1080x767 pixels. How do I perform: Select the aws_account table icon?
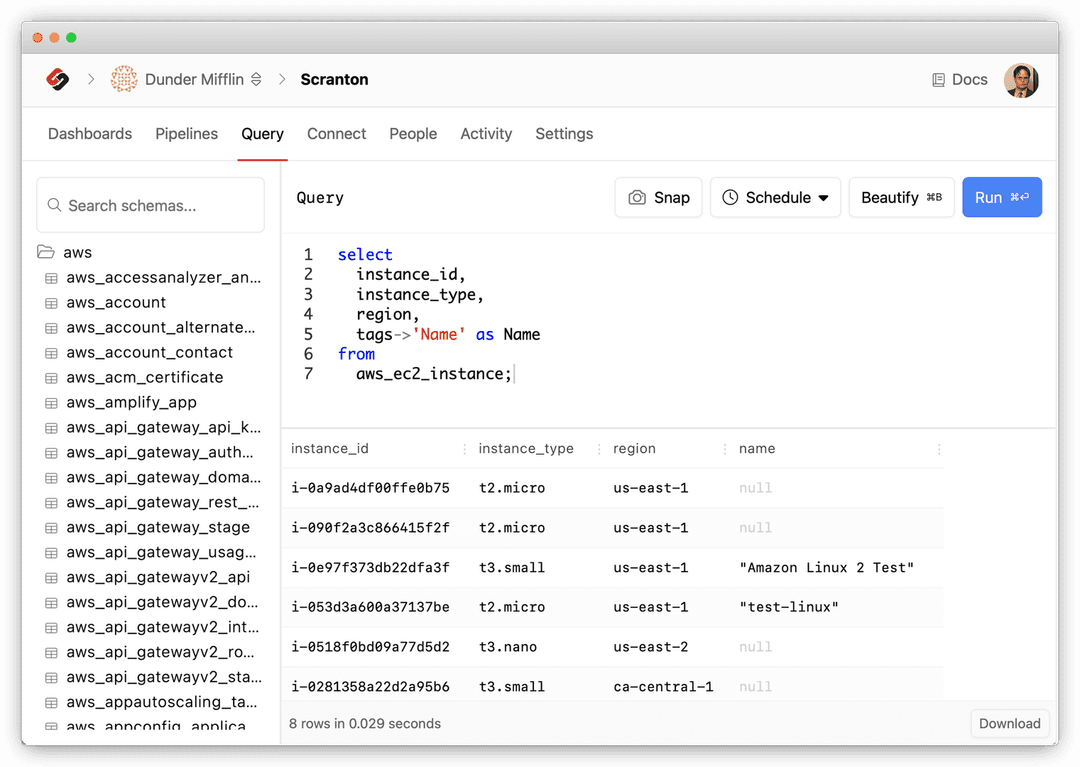pos(51,302)
